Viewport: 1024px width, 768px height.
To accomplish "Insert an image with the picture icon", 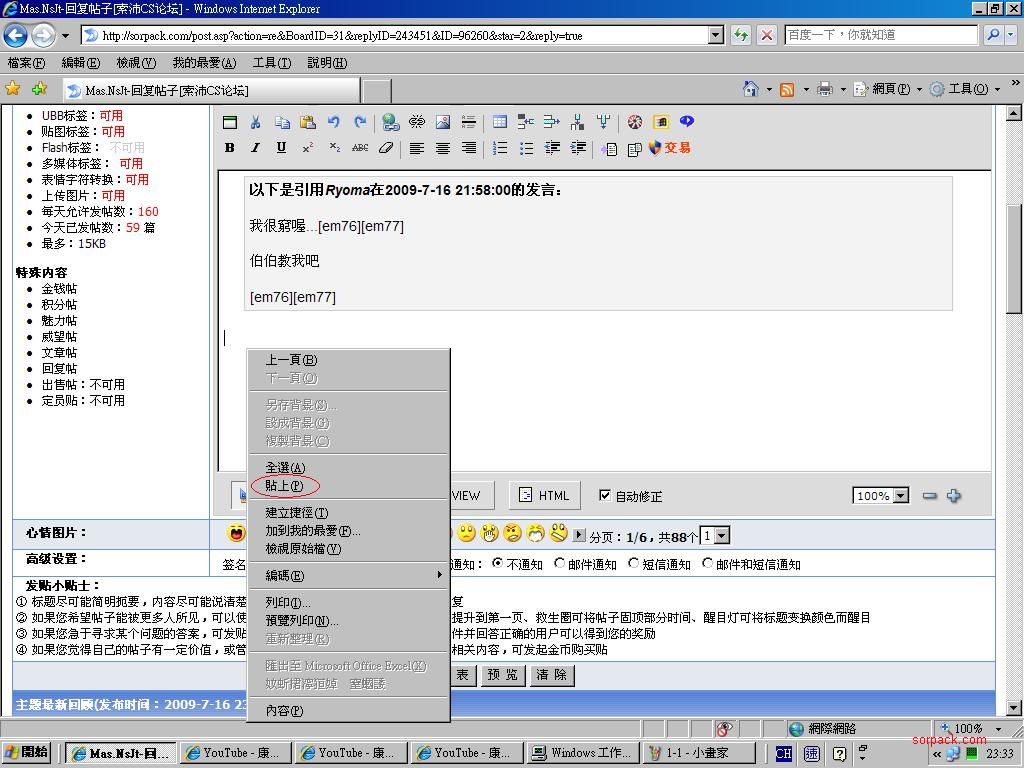I will click(x=442, y=122).
